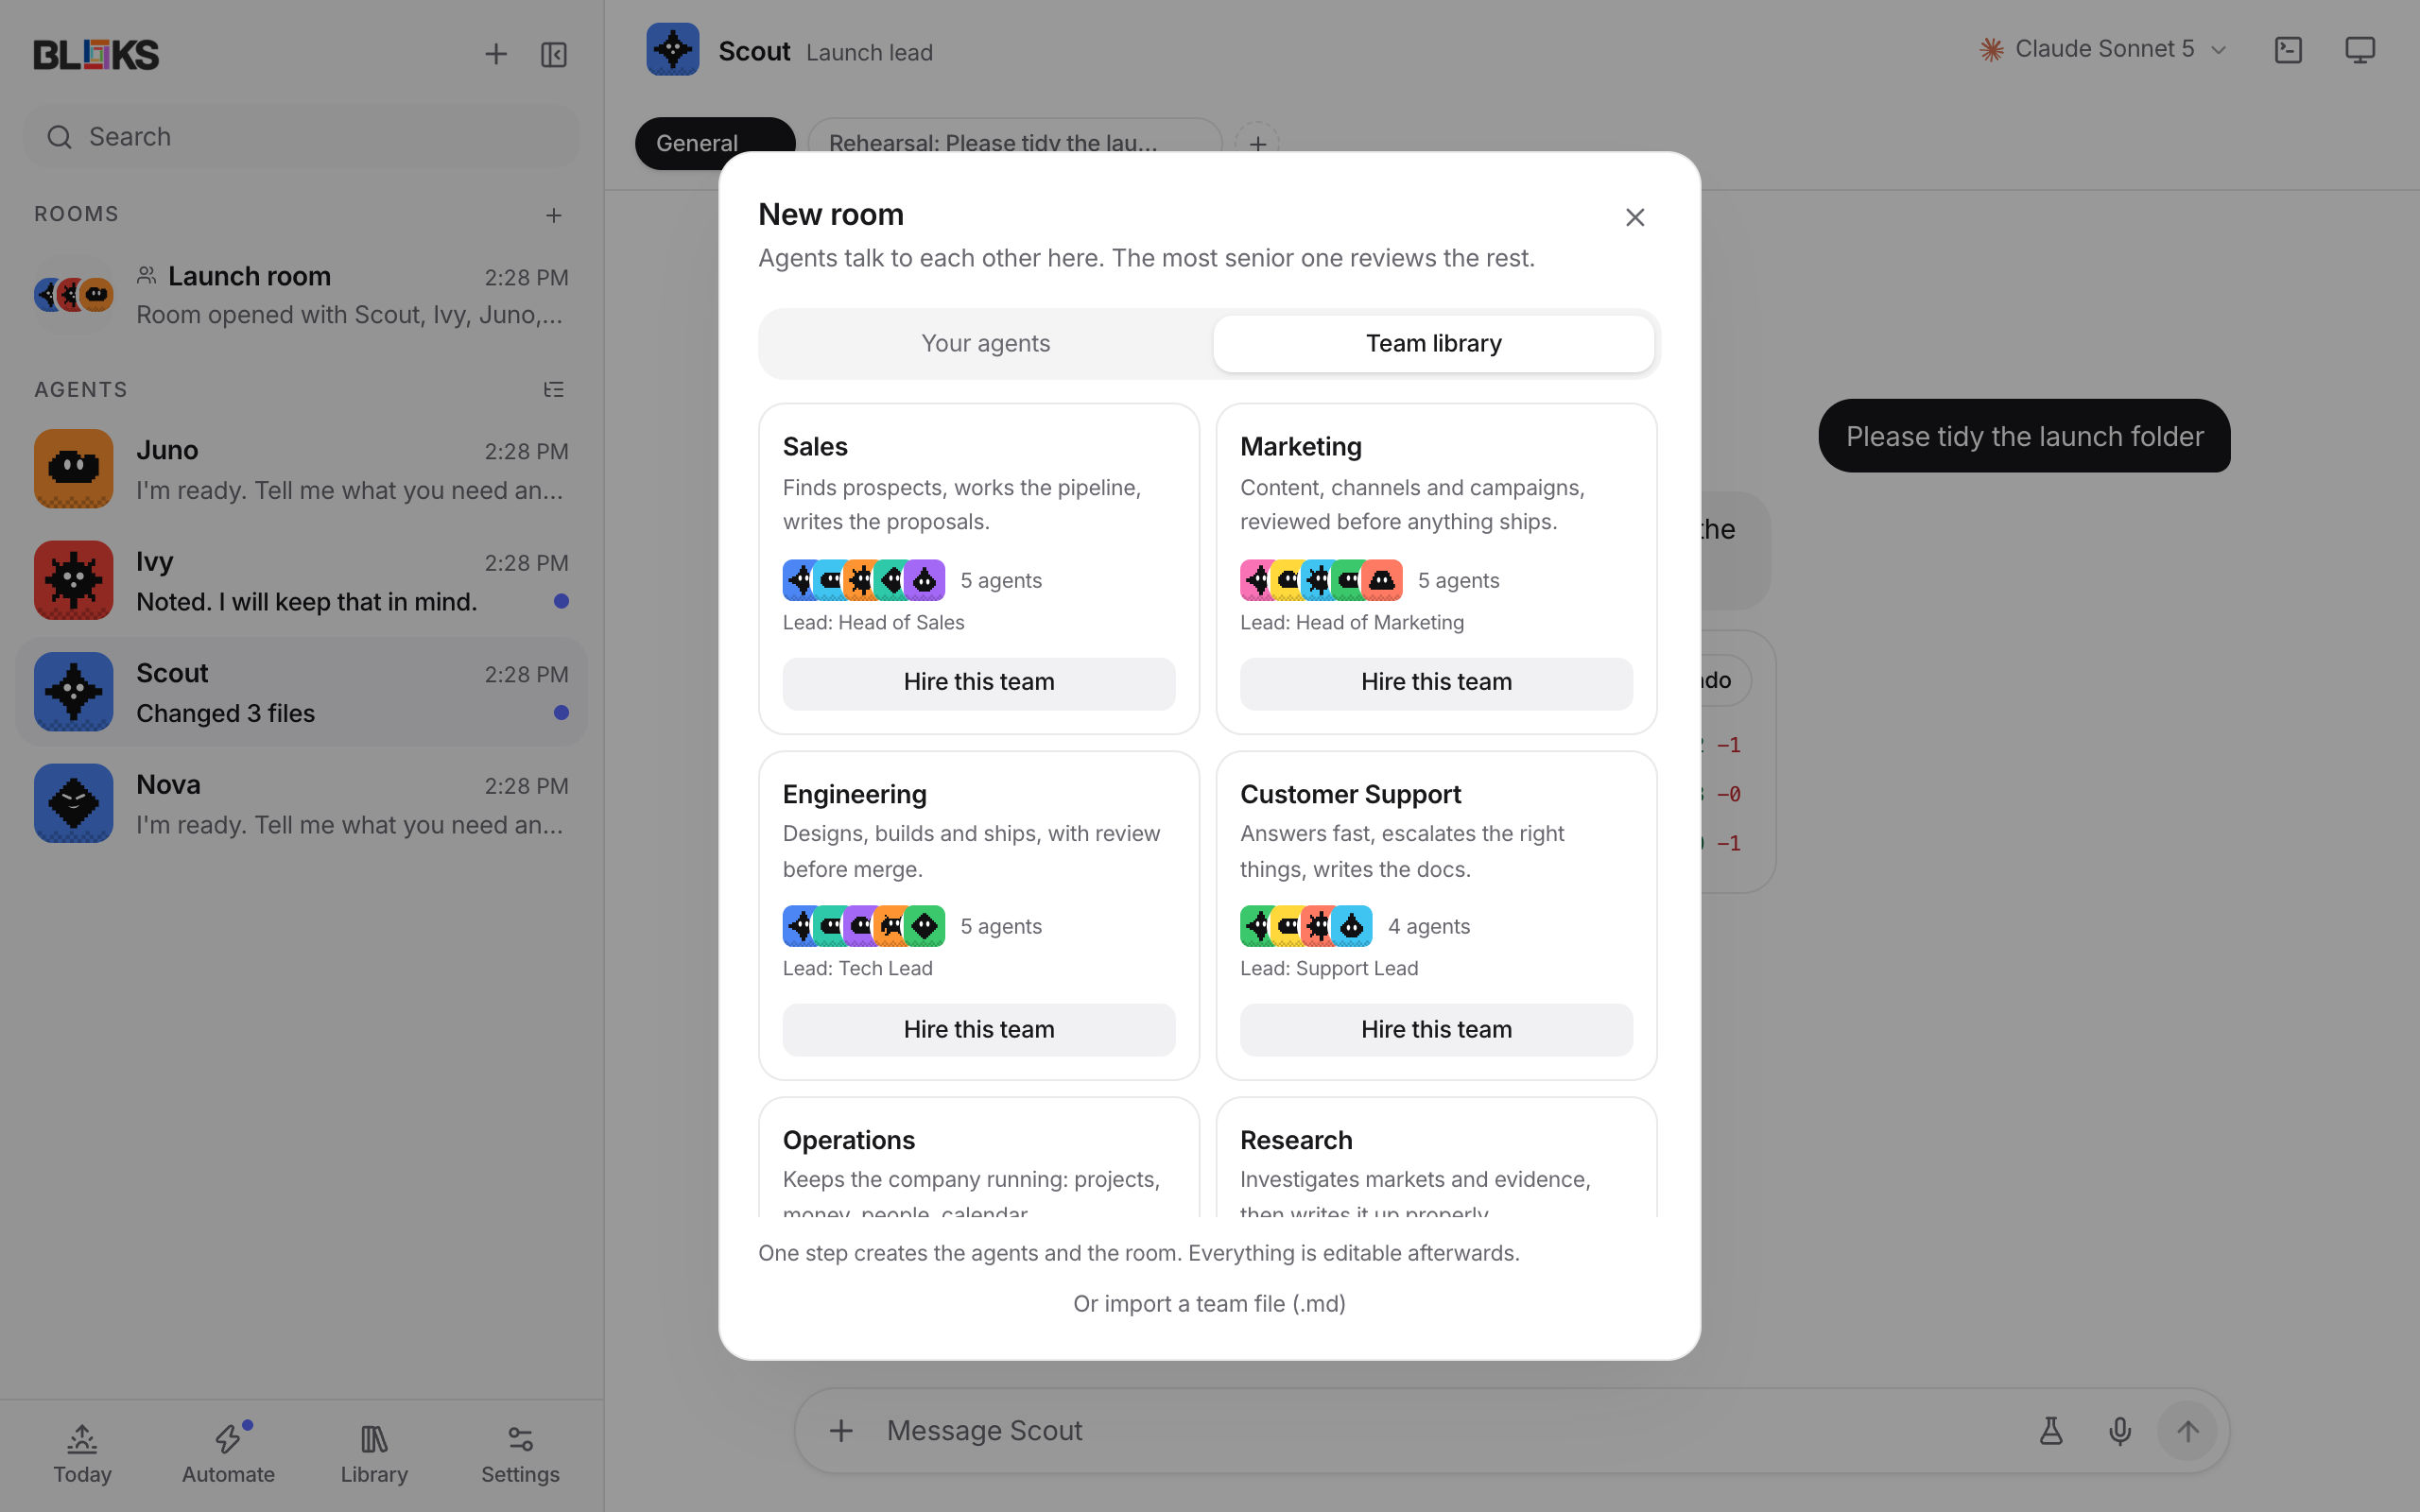
Task: Click the microphone voice input icon
Action: coord(2120,1431)
